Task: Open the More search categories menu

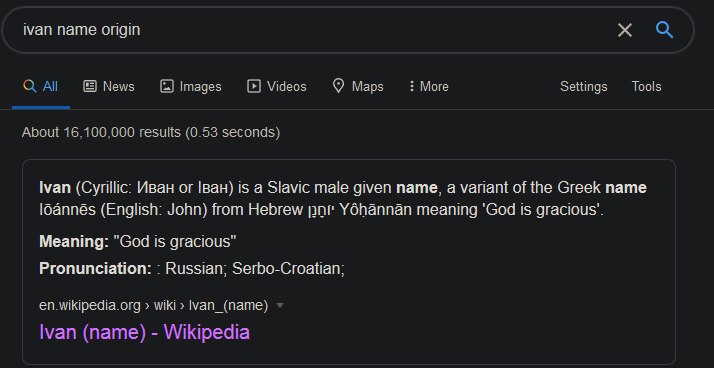Action: [x=429, y=86]
